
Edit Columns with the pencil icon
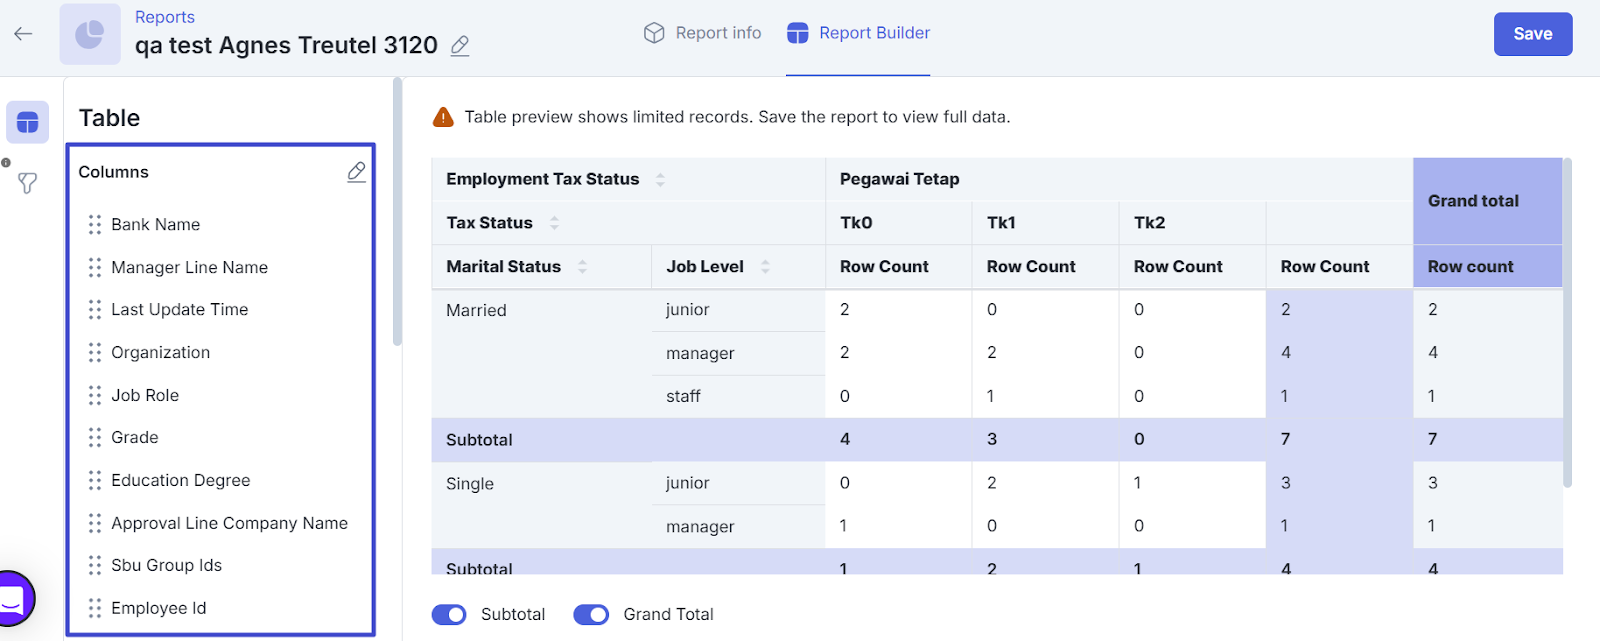point(356,172)
